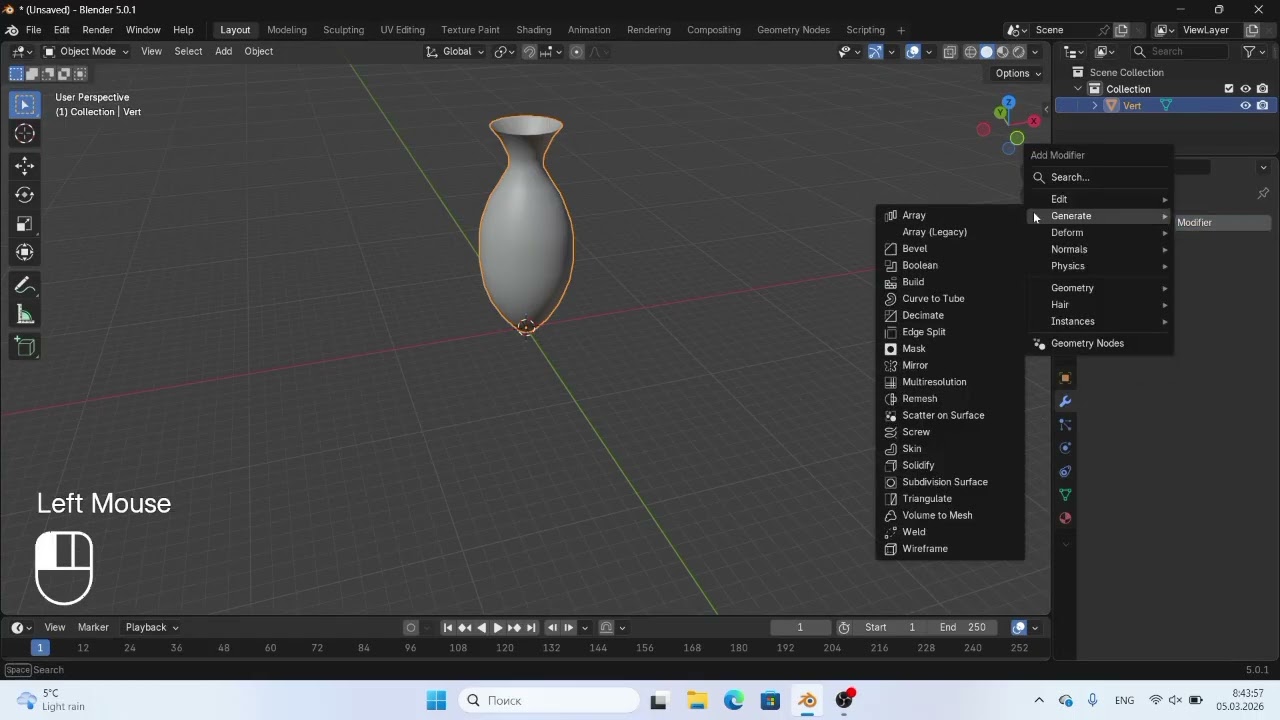
Task: Add the Solidify modifier
Action: click(950, 465)
